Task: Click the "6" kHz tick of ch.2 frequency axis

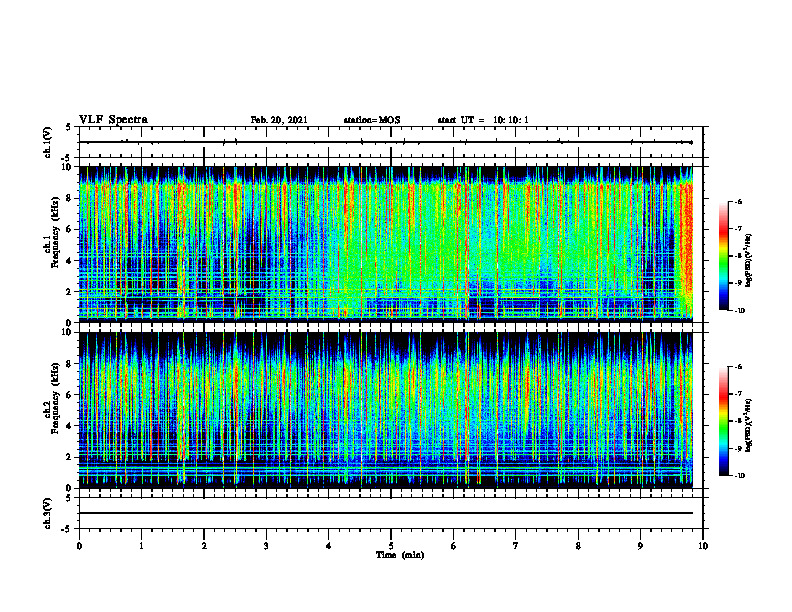Action: coord(70,394)
